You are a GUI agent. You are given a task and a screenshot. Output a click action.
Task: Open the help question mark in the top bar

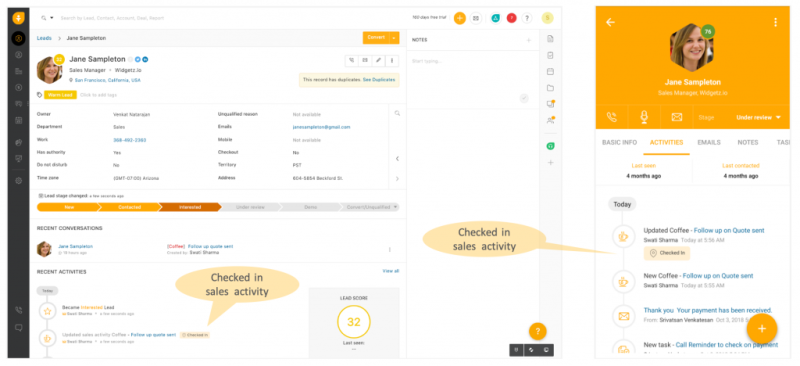tap(527, 18)
